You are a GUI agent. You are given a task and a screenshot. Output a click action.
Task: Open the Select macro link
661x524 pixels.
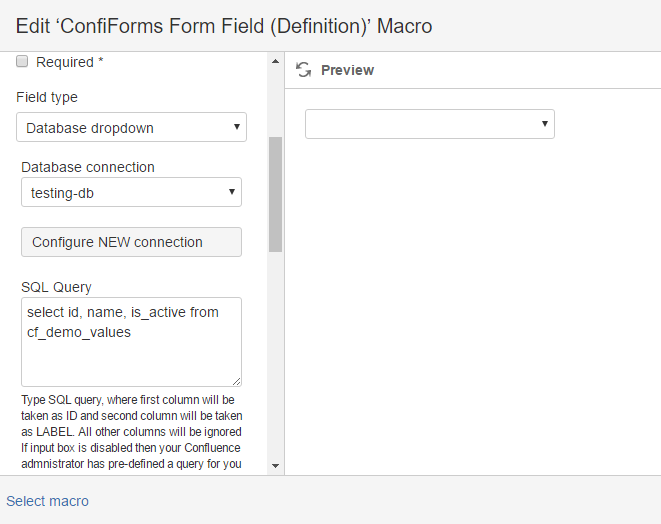47,501
